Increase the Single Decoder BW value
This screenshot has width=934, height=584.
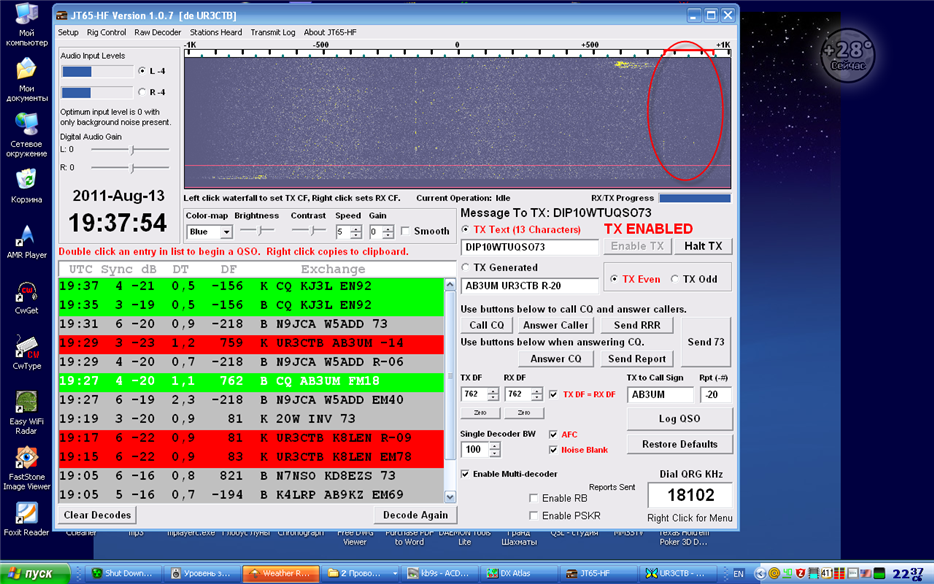coord(493,446)
